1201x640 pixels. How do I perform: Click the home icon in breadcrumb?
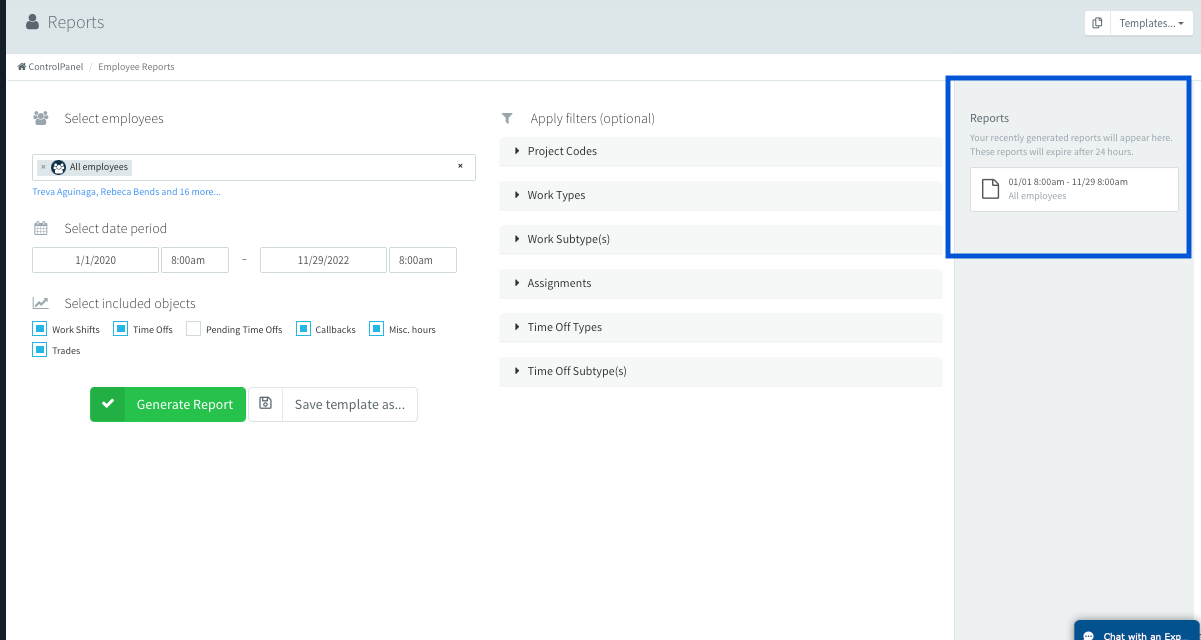coord(22,67)
